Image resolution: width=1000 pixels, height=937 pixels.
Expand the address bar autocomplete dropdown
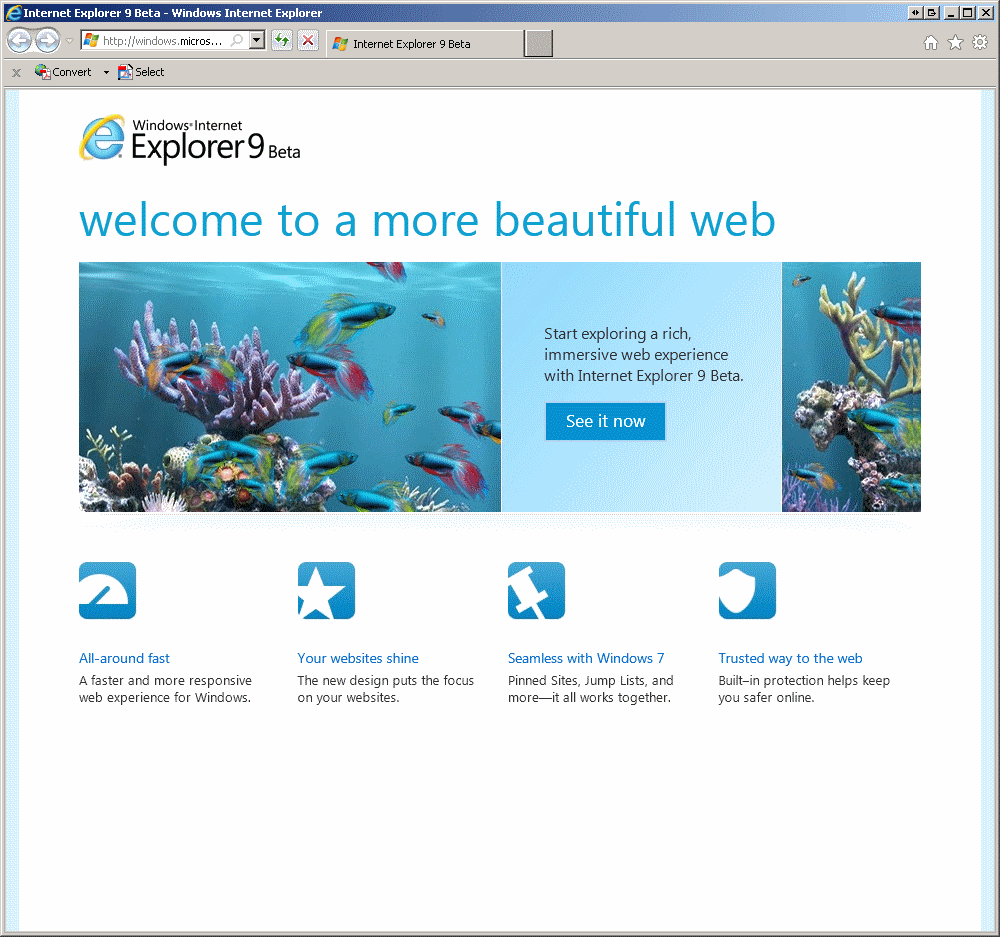pyautogui.click(x=257, y=41)
